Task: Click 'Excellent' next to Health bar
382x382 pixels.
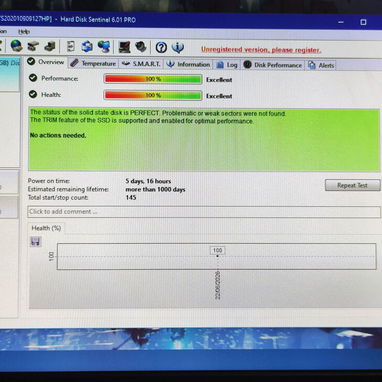Action: coord(219,96)
